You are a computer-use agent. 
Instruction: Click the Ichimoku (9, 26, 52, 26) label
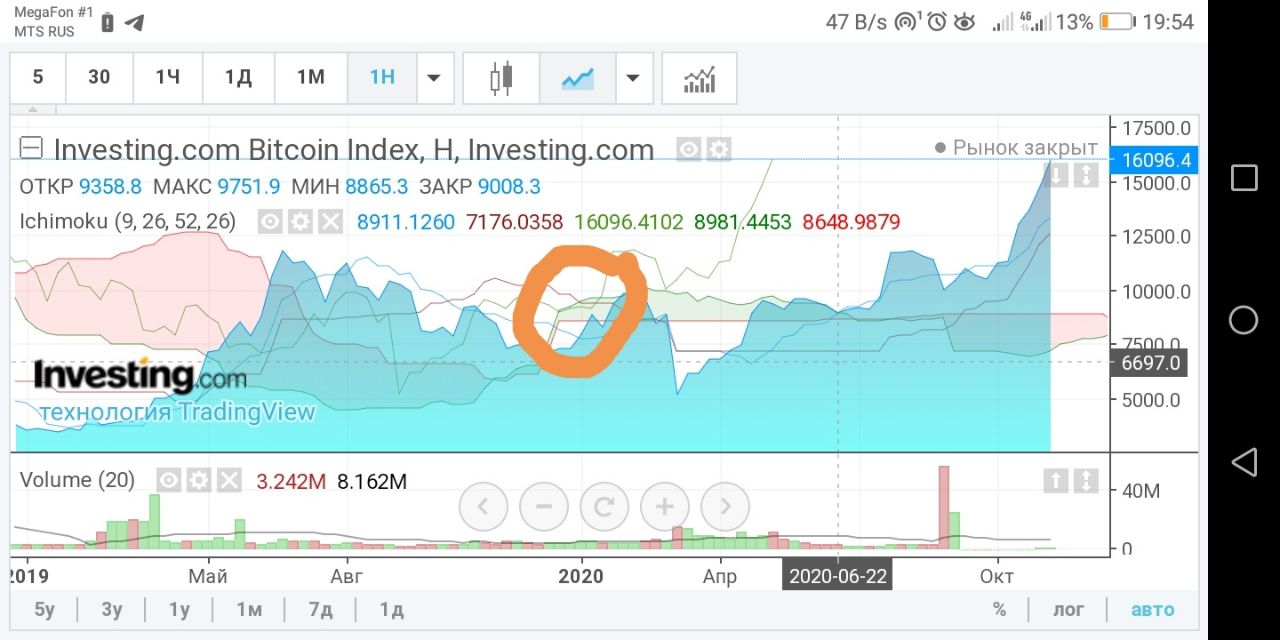coord(127,221)
